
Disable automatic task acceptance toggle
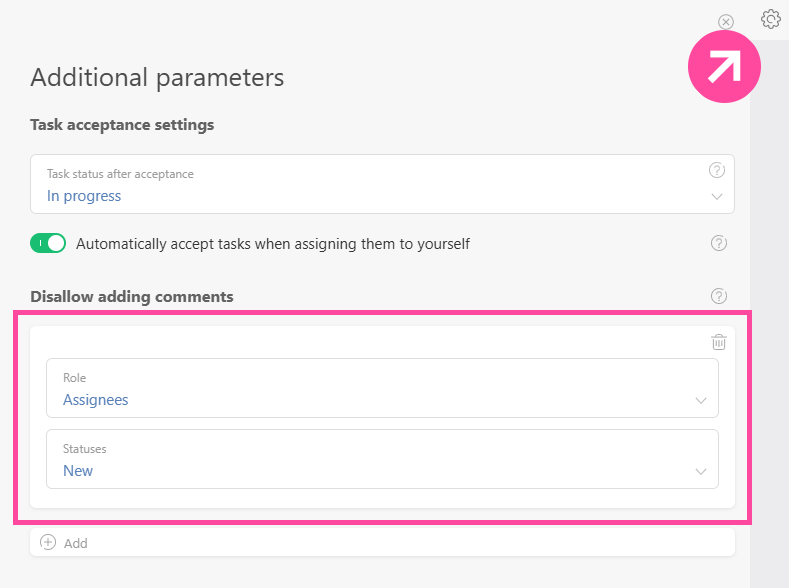click(48, 243)
